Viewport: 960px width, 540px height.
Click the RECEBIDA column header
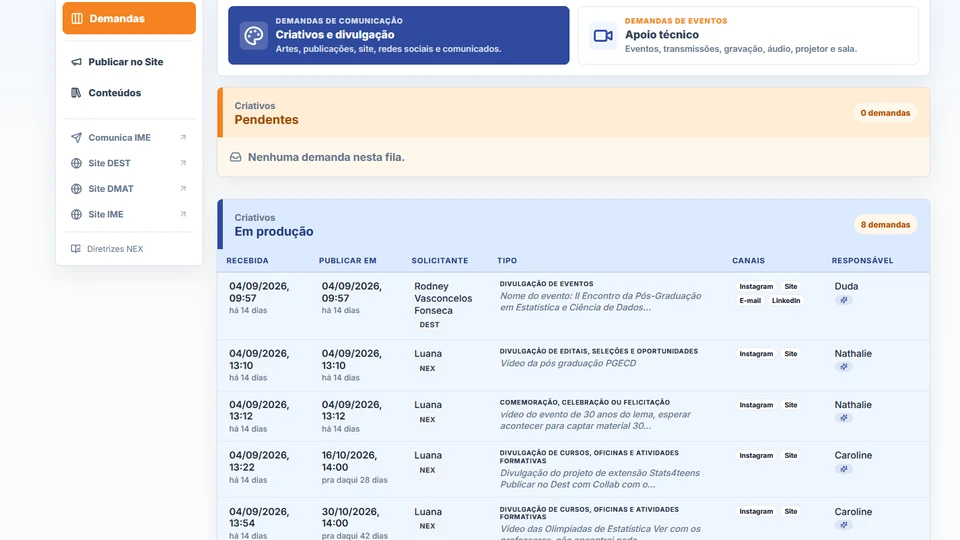click(x=247, y=261)
